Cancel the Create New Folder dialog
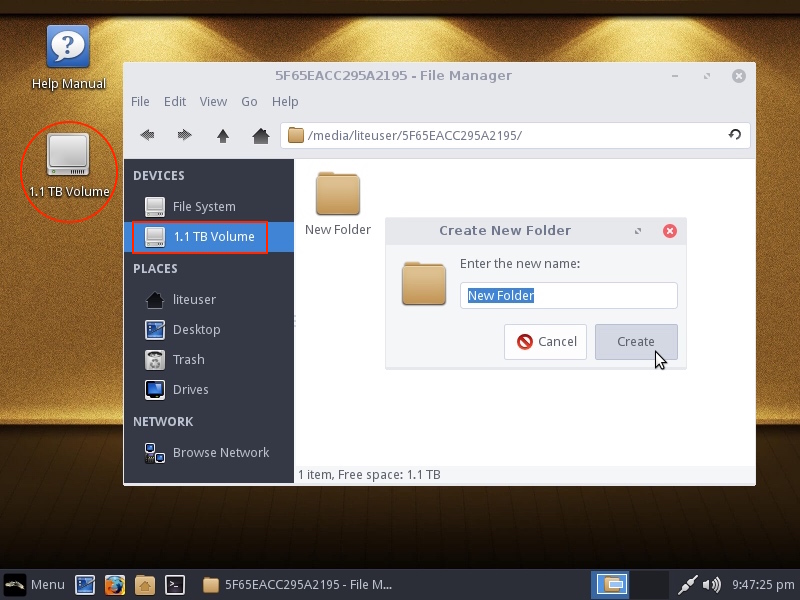This screenshot has height=600, width=800. click(x=546, y=341)
